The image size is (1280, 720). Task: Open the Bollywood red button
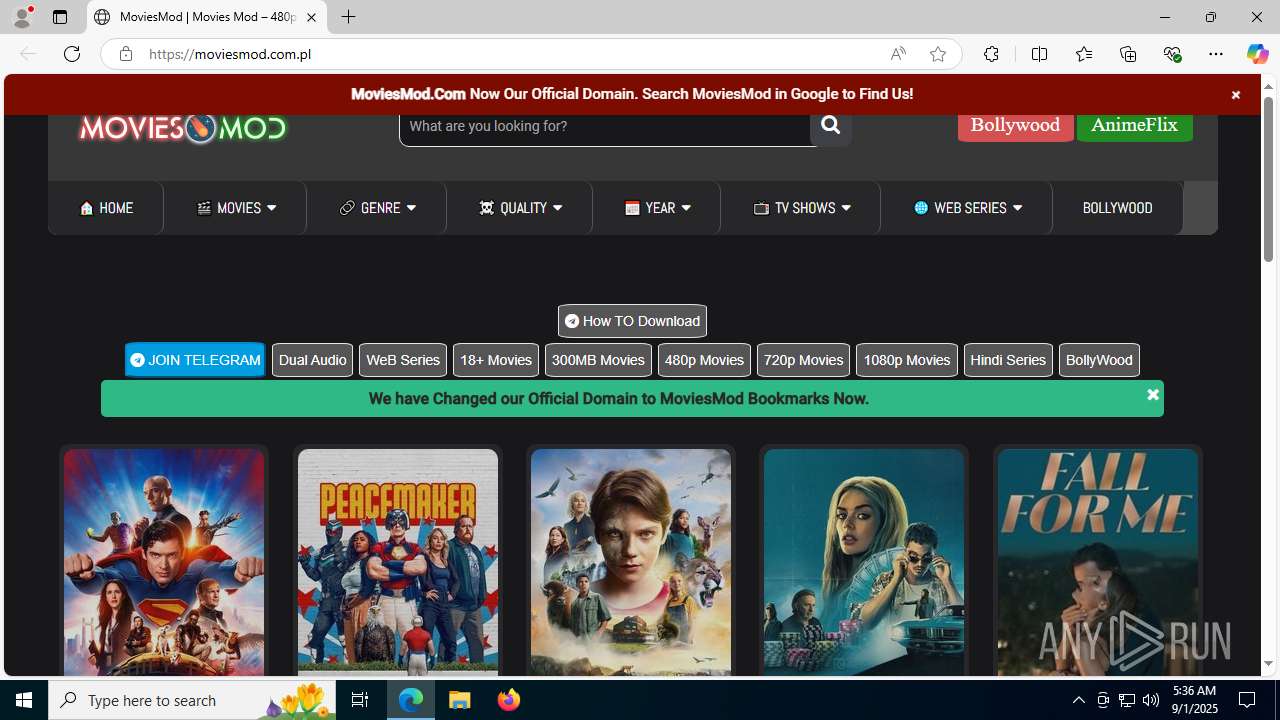[1015, 126]
